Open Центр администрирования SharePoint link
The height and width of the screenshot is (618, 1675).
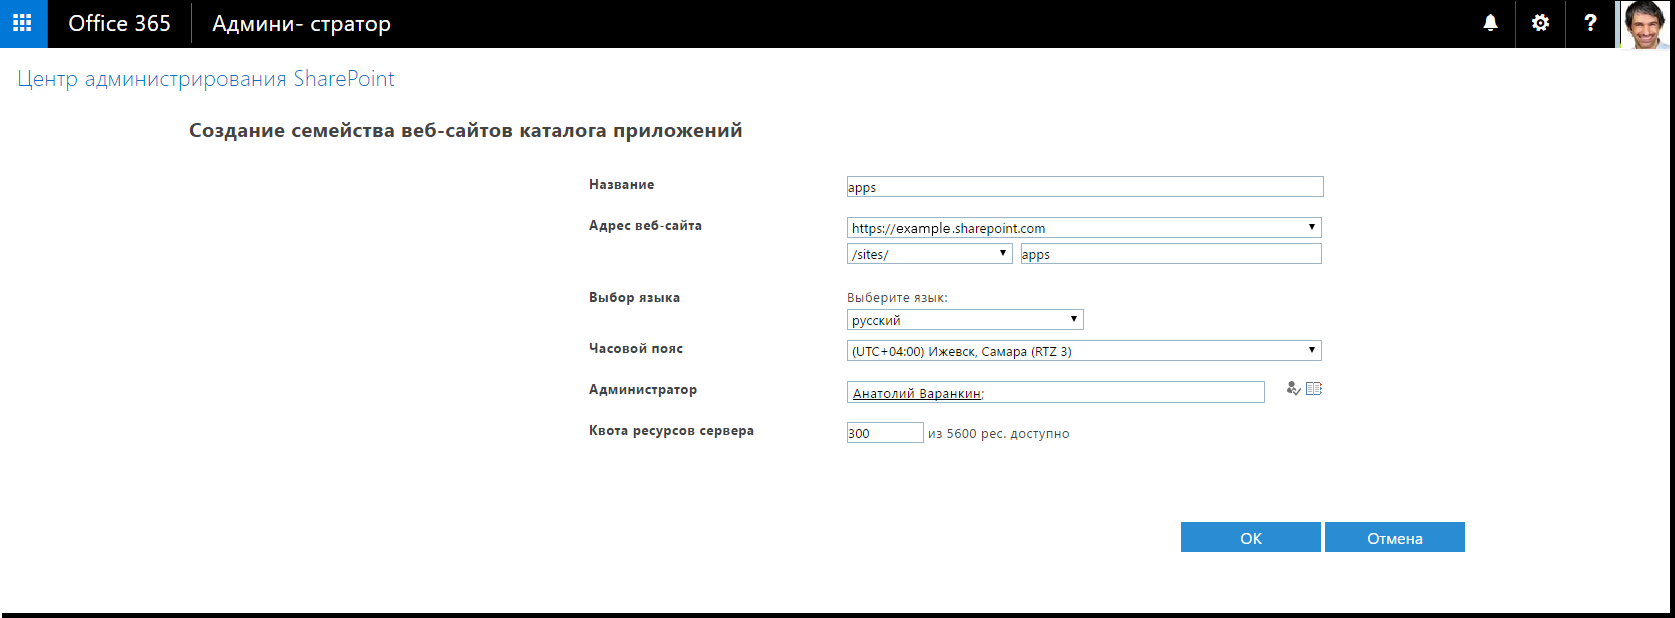[x=206, y=79]
